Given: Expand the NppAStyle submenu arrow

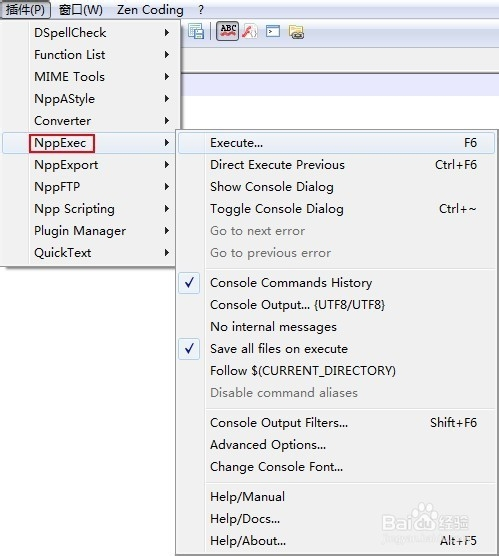Looking at the screenshot, I should click(x=167, y=99).
